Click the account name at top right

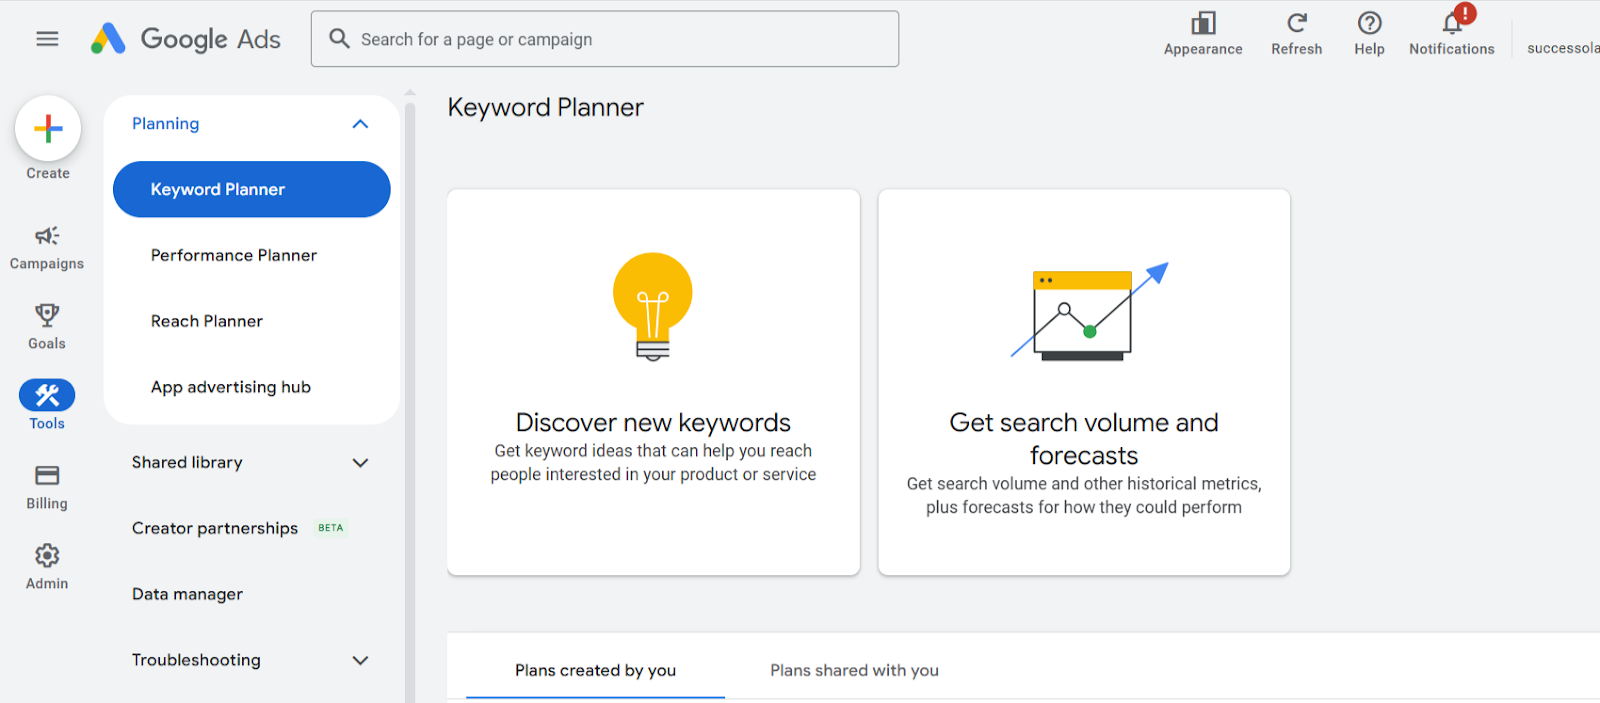point(1563,48)
